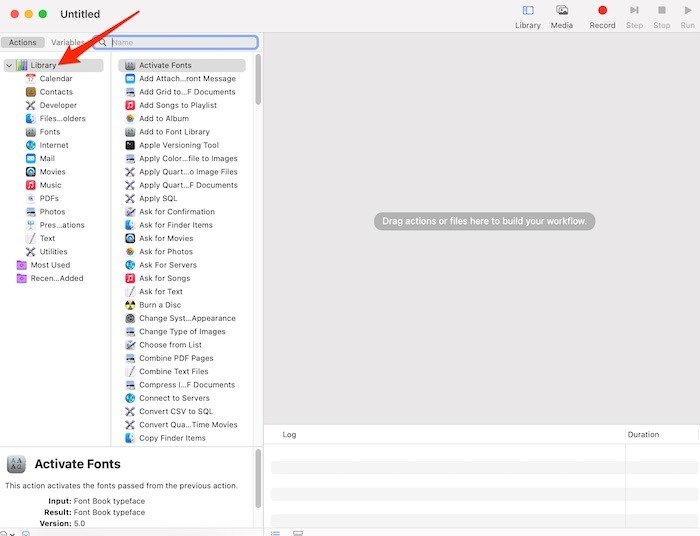Select Apply Quartz filter to PDF Documents
This screenshot has height=536, width=700.
coord(182,185)
